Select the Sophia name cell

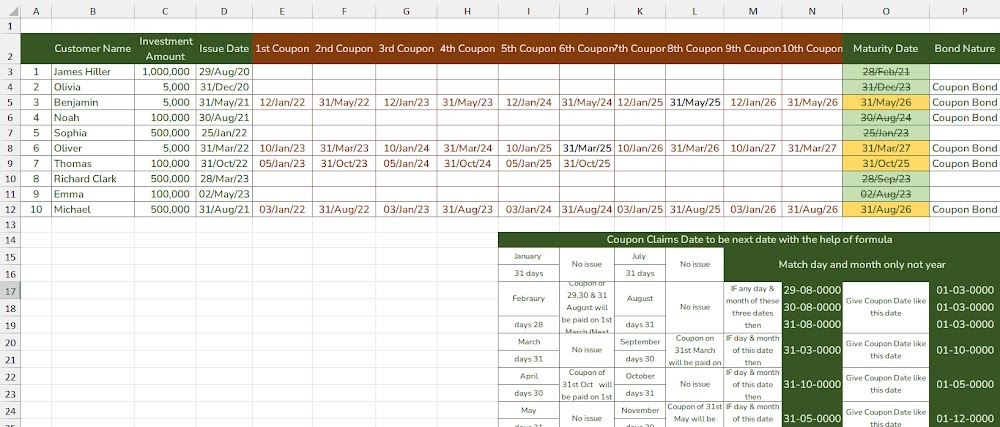(92, 133)
